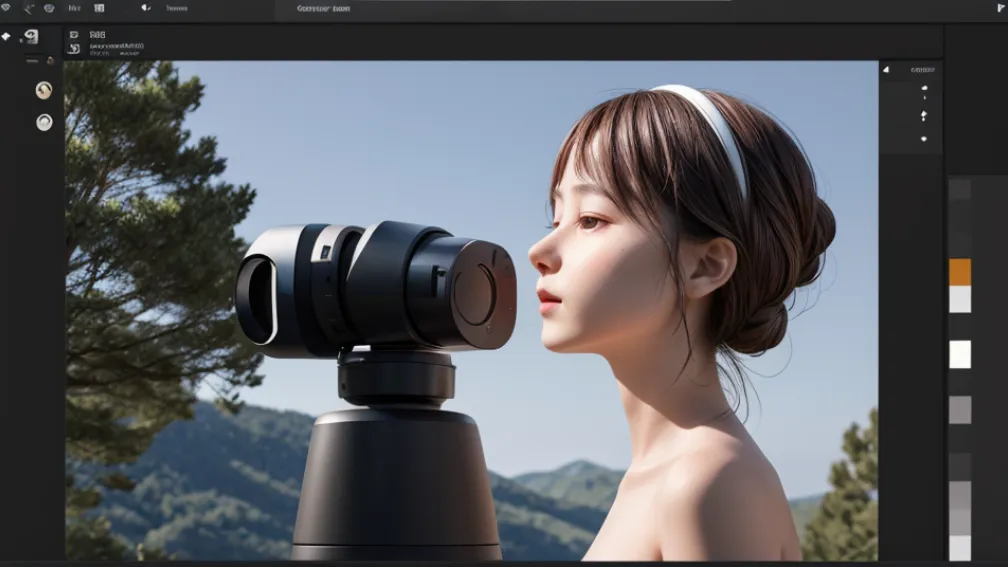Select the upper round beige tool in sidebar
This screenshot has height=567, width=1008.
point(44,90)
